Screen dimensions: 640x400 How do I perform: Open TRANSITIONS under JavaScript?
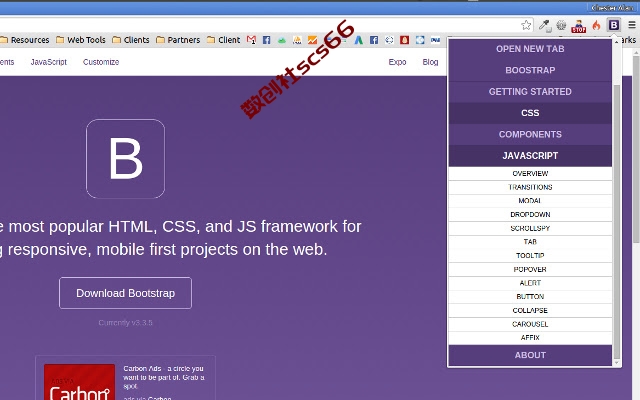pos(530,187)
